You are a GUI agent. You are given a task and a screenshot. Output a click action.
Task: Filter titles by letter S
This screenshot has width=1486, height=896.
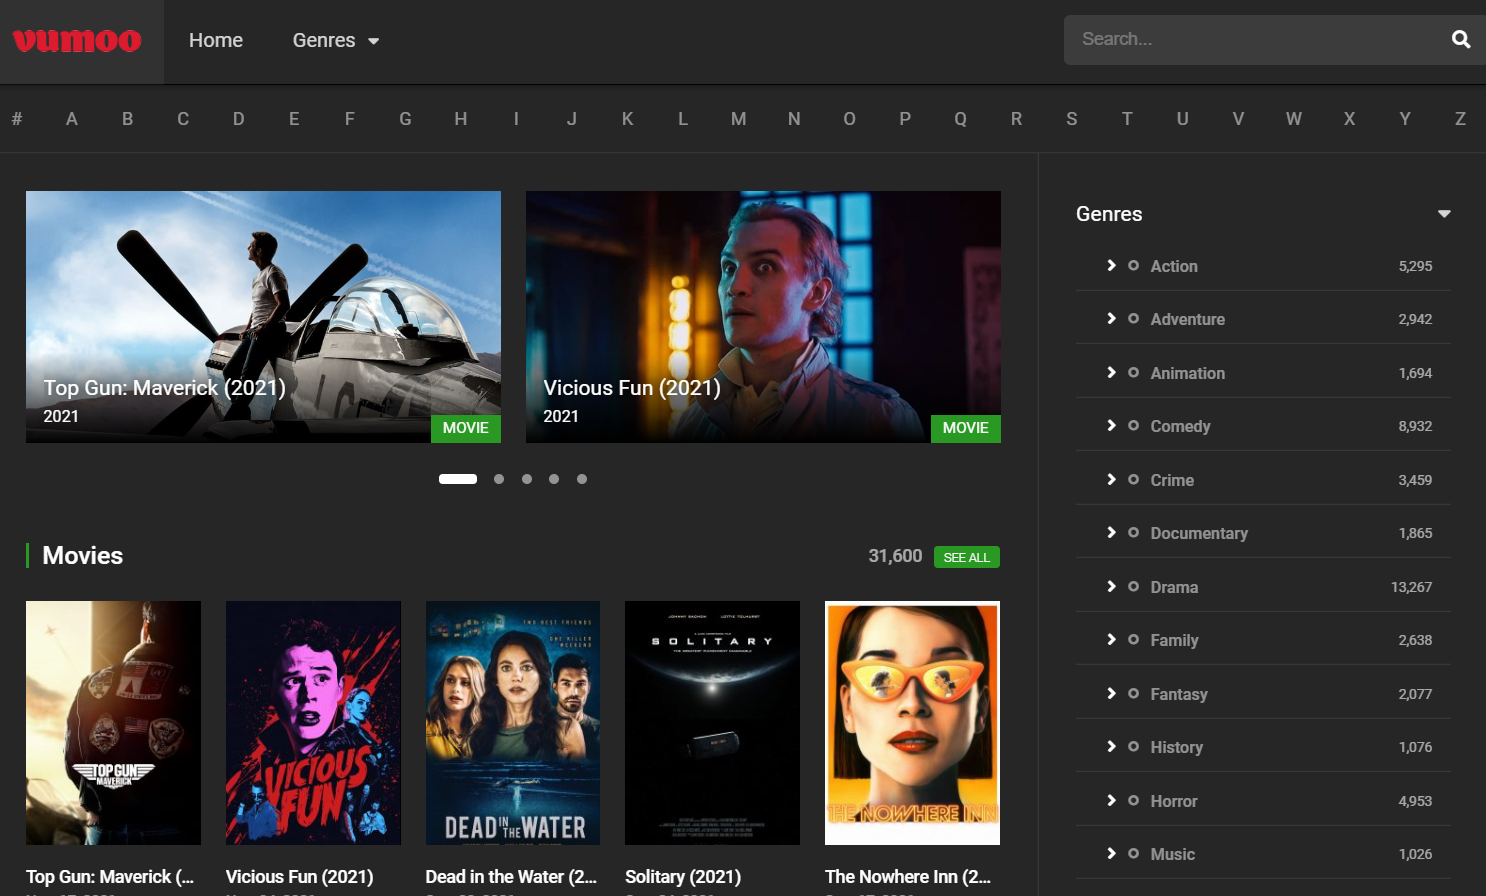(x=1072, y=119)
